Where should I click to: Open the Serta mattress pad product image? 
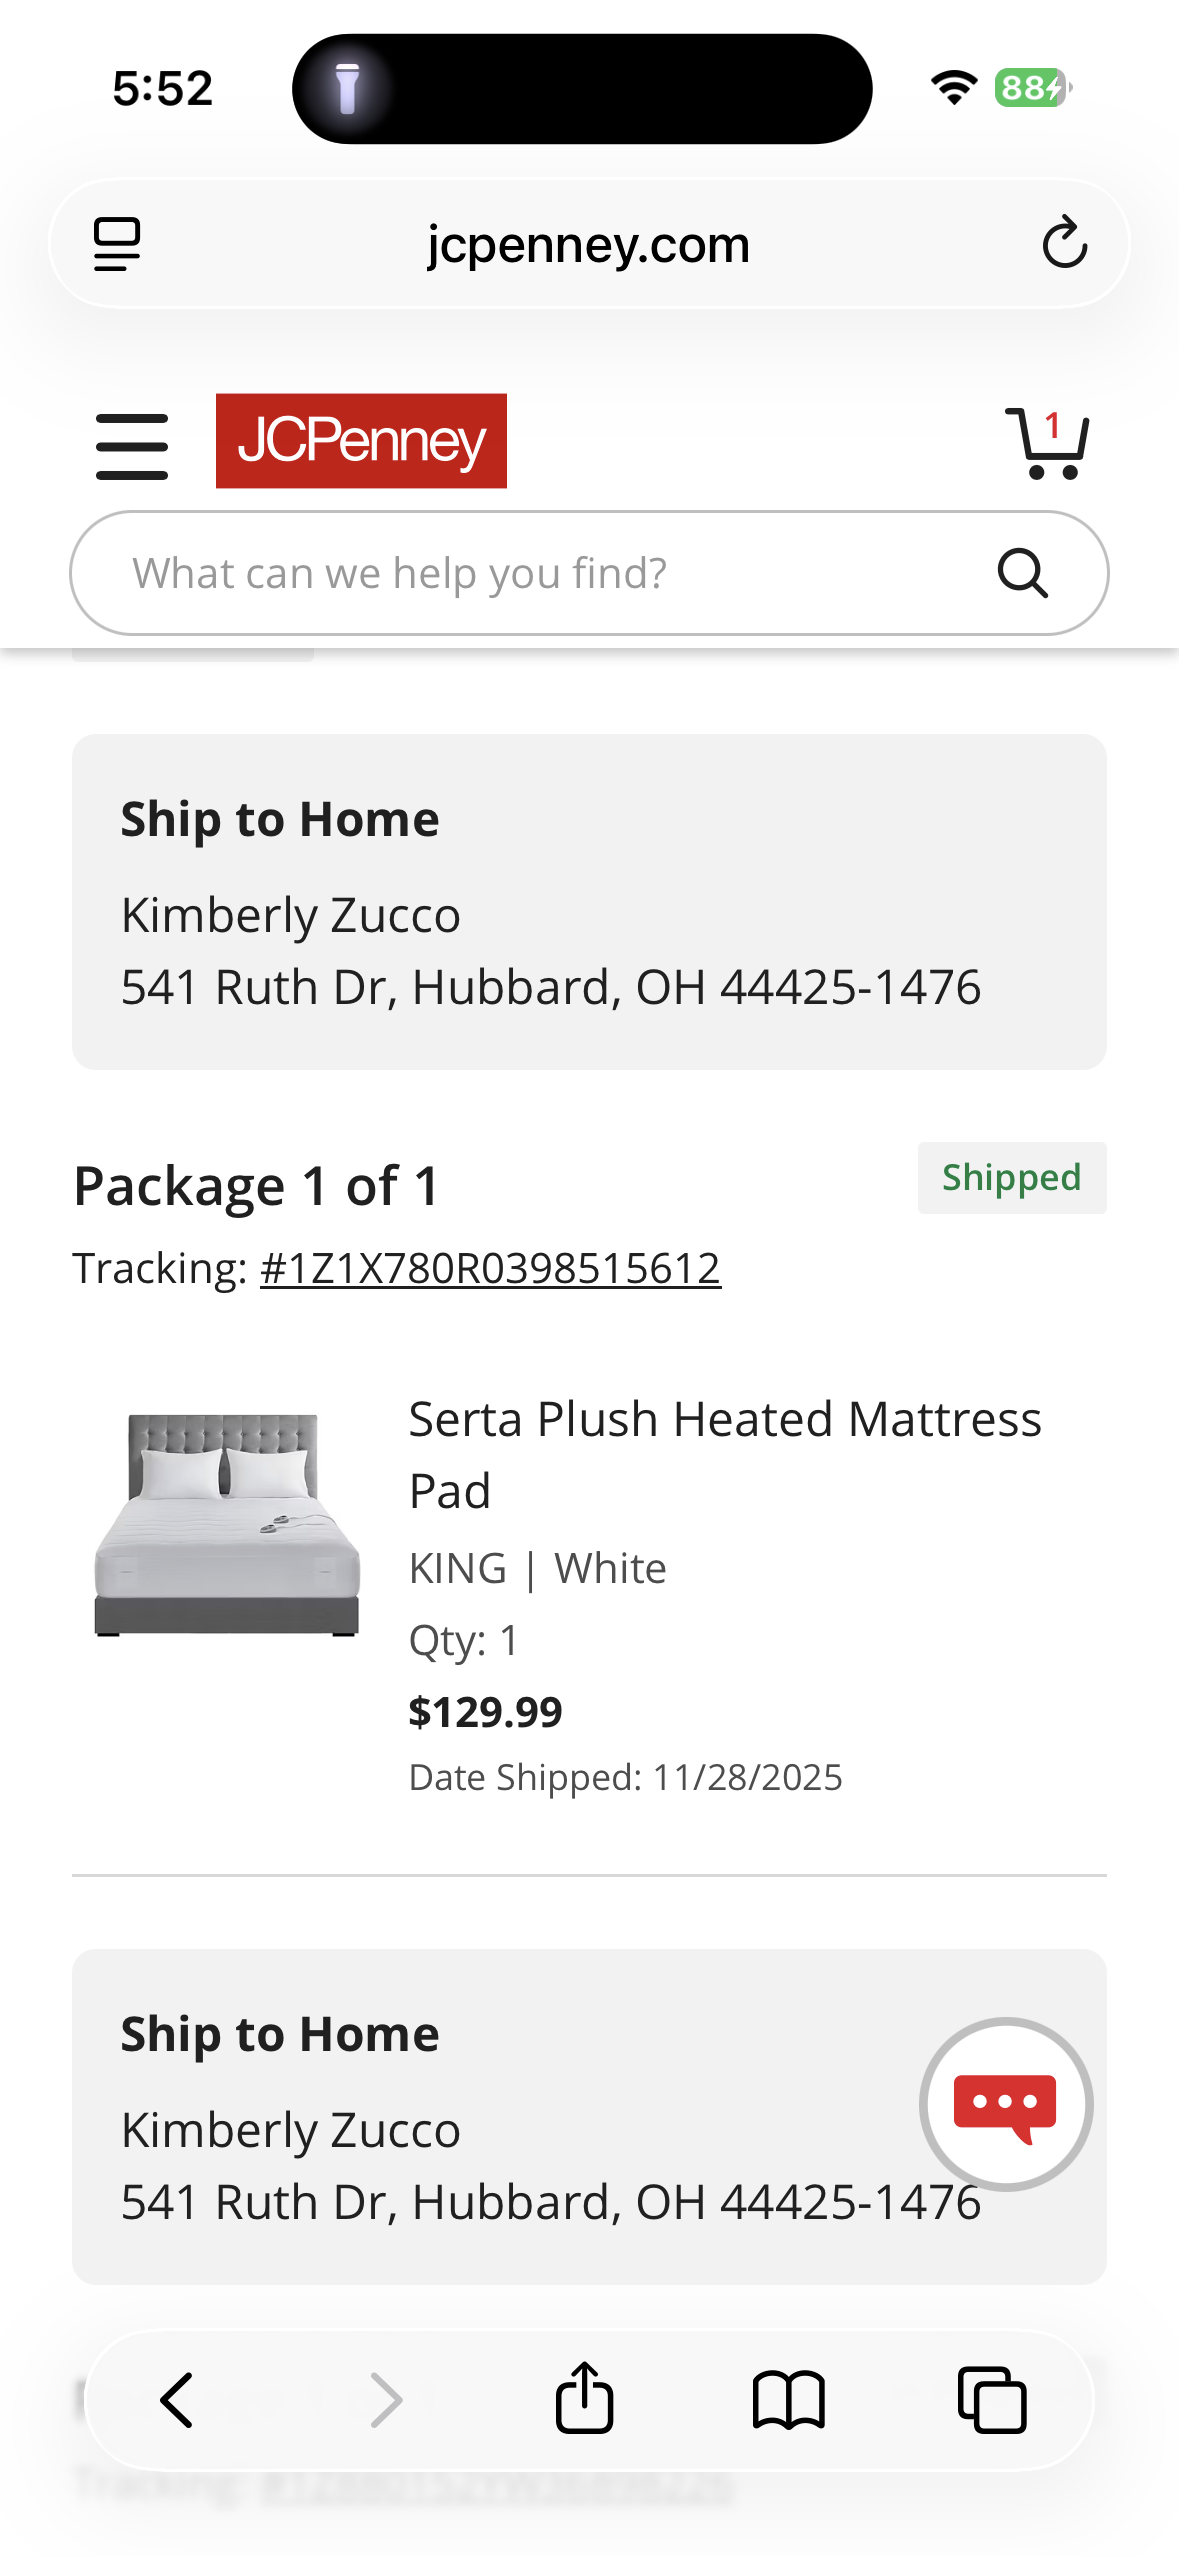[x=227, y=1524]
